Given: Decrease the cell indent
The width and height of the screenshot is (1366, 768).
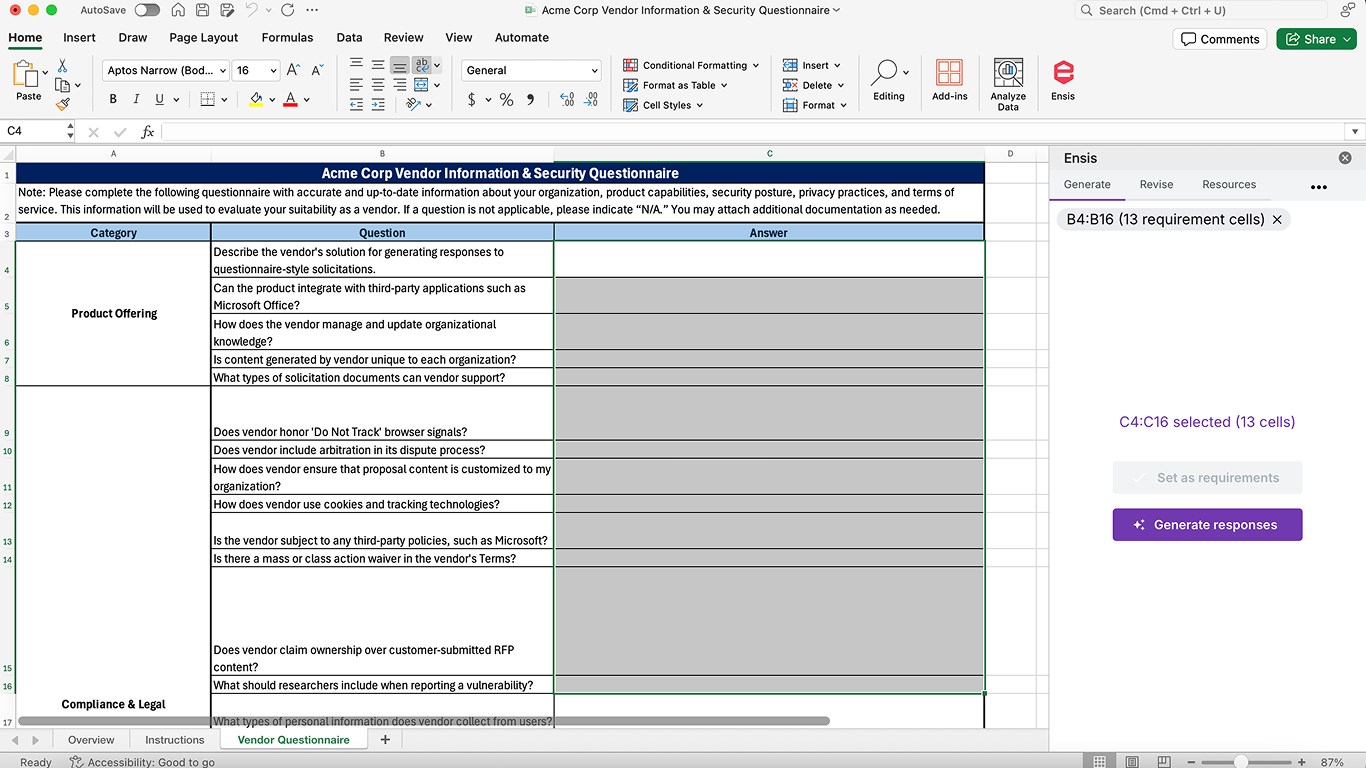Looking at the screenshot, I should pyautogui.click(x=356, y=103).
